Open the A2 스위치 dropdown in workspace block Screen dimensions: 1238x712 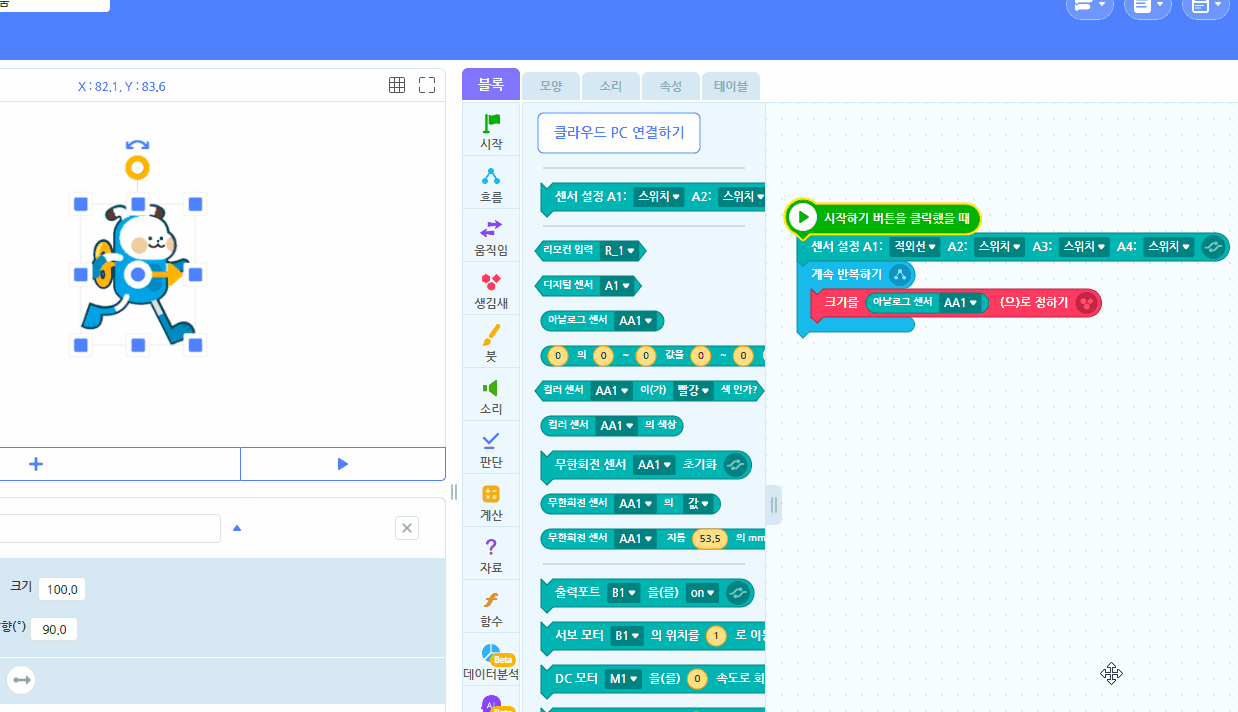(999, 246)
